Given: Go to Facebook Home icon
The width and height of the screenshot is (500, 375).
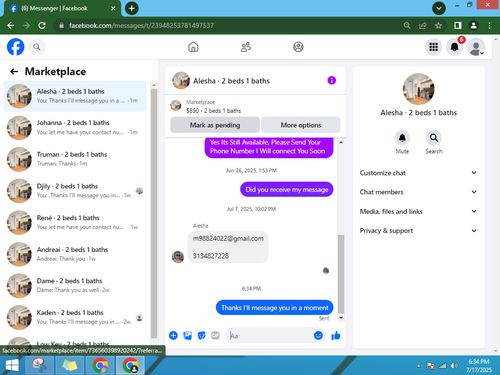Looking at the screenshot, I should [x=193, y=47].
